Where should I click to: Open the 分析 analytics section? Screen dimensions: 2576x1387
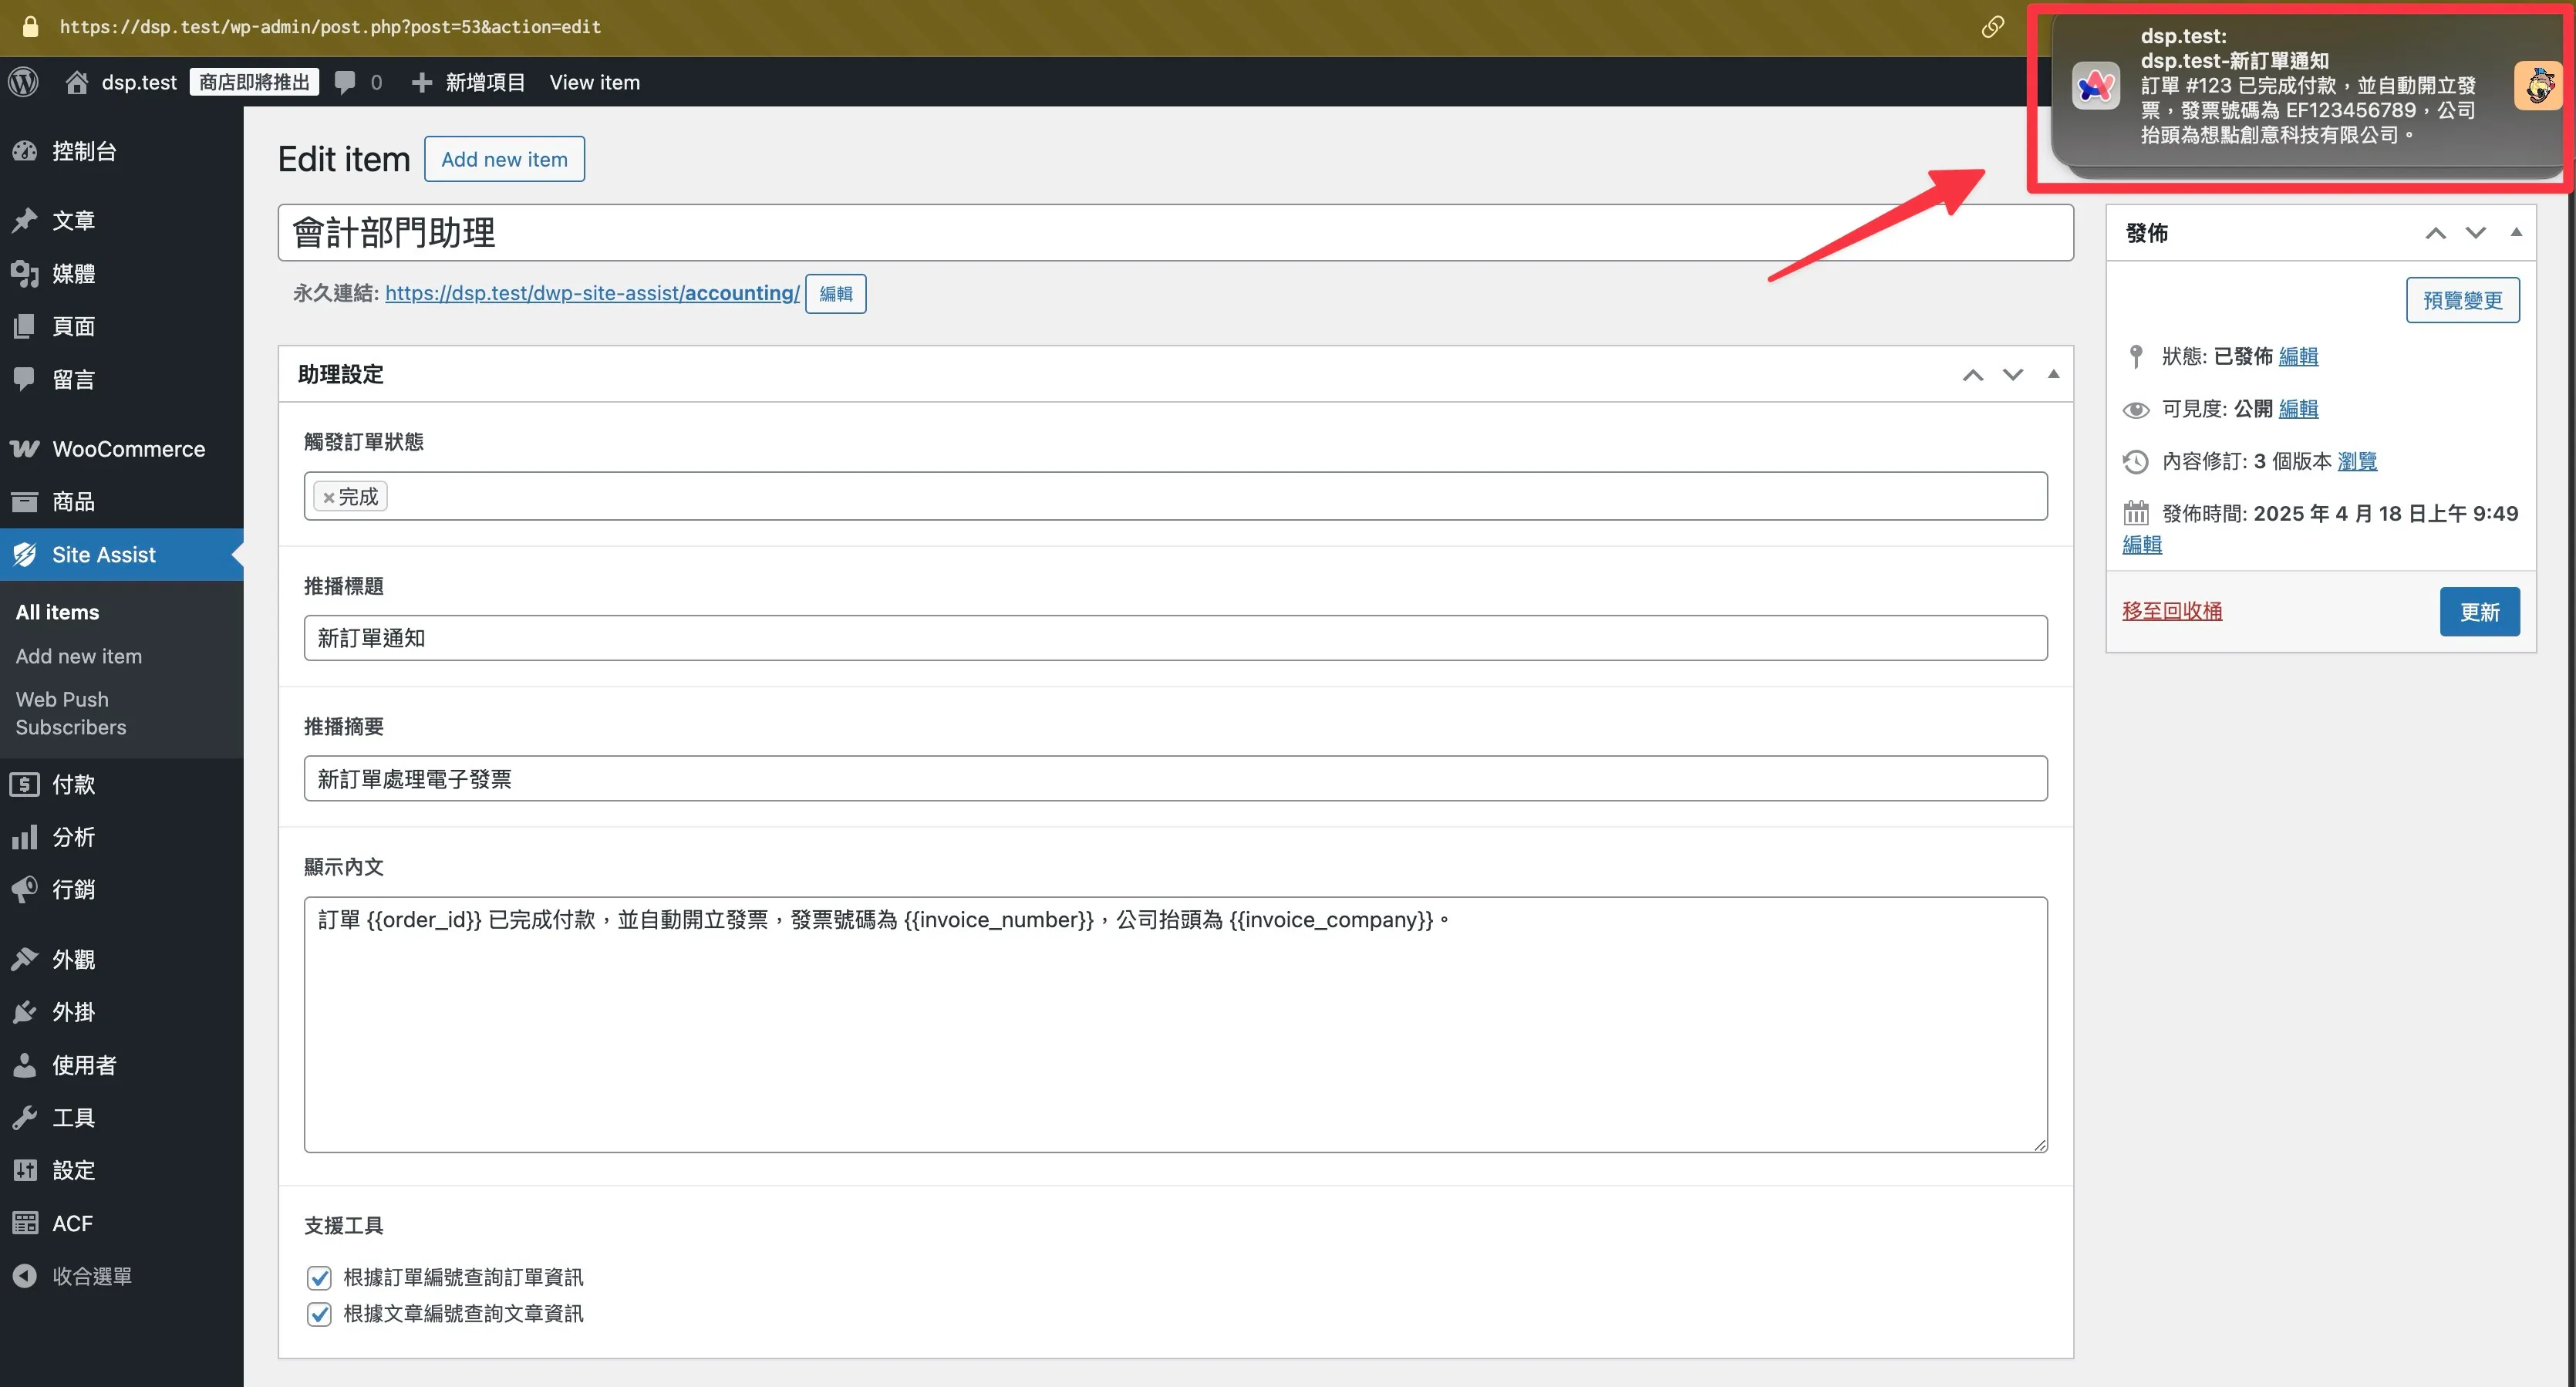(x=70, y=837)
